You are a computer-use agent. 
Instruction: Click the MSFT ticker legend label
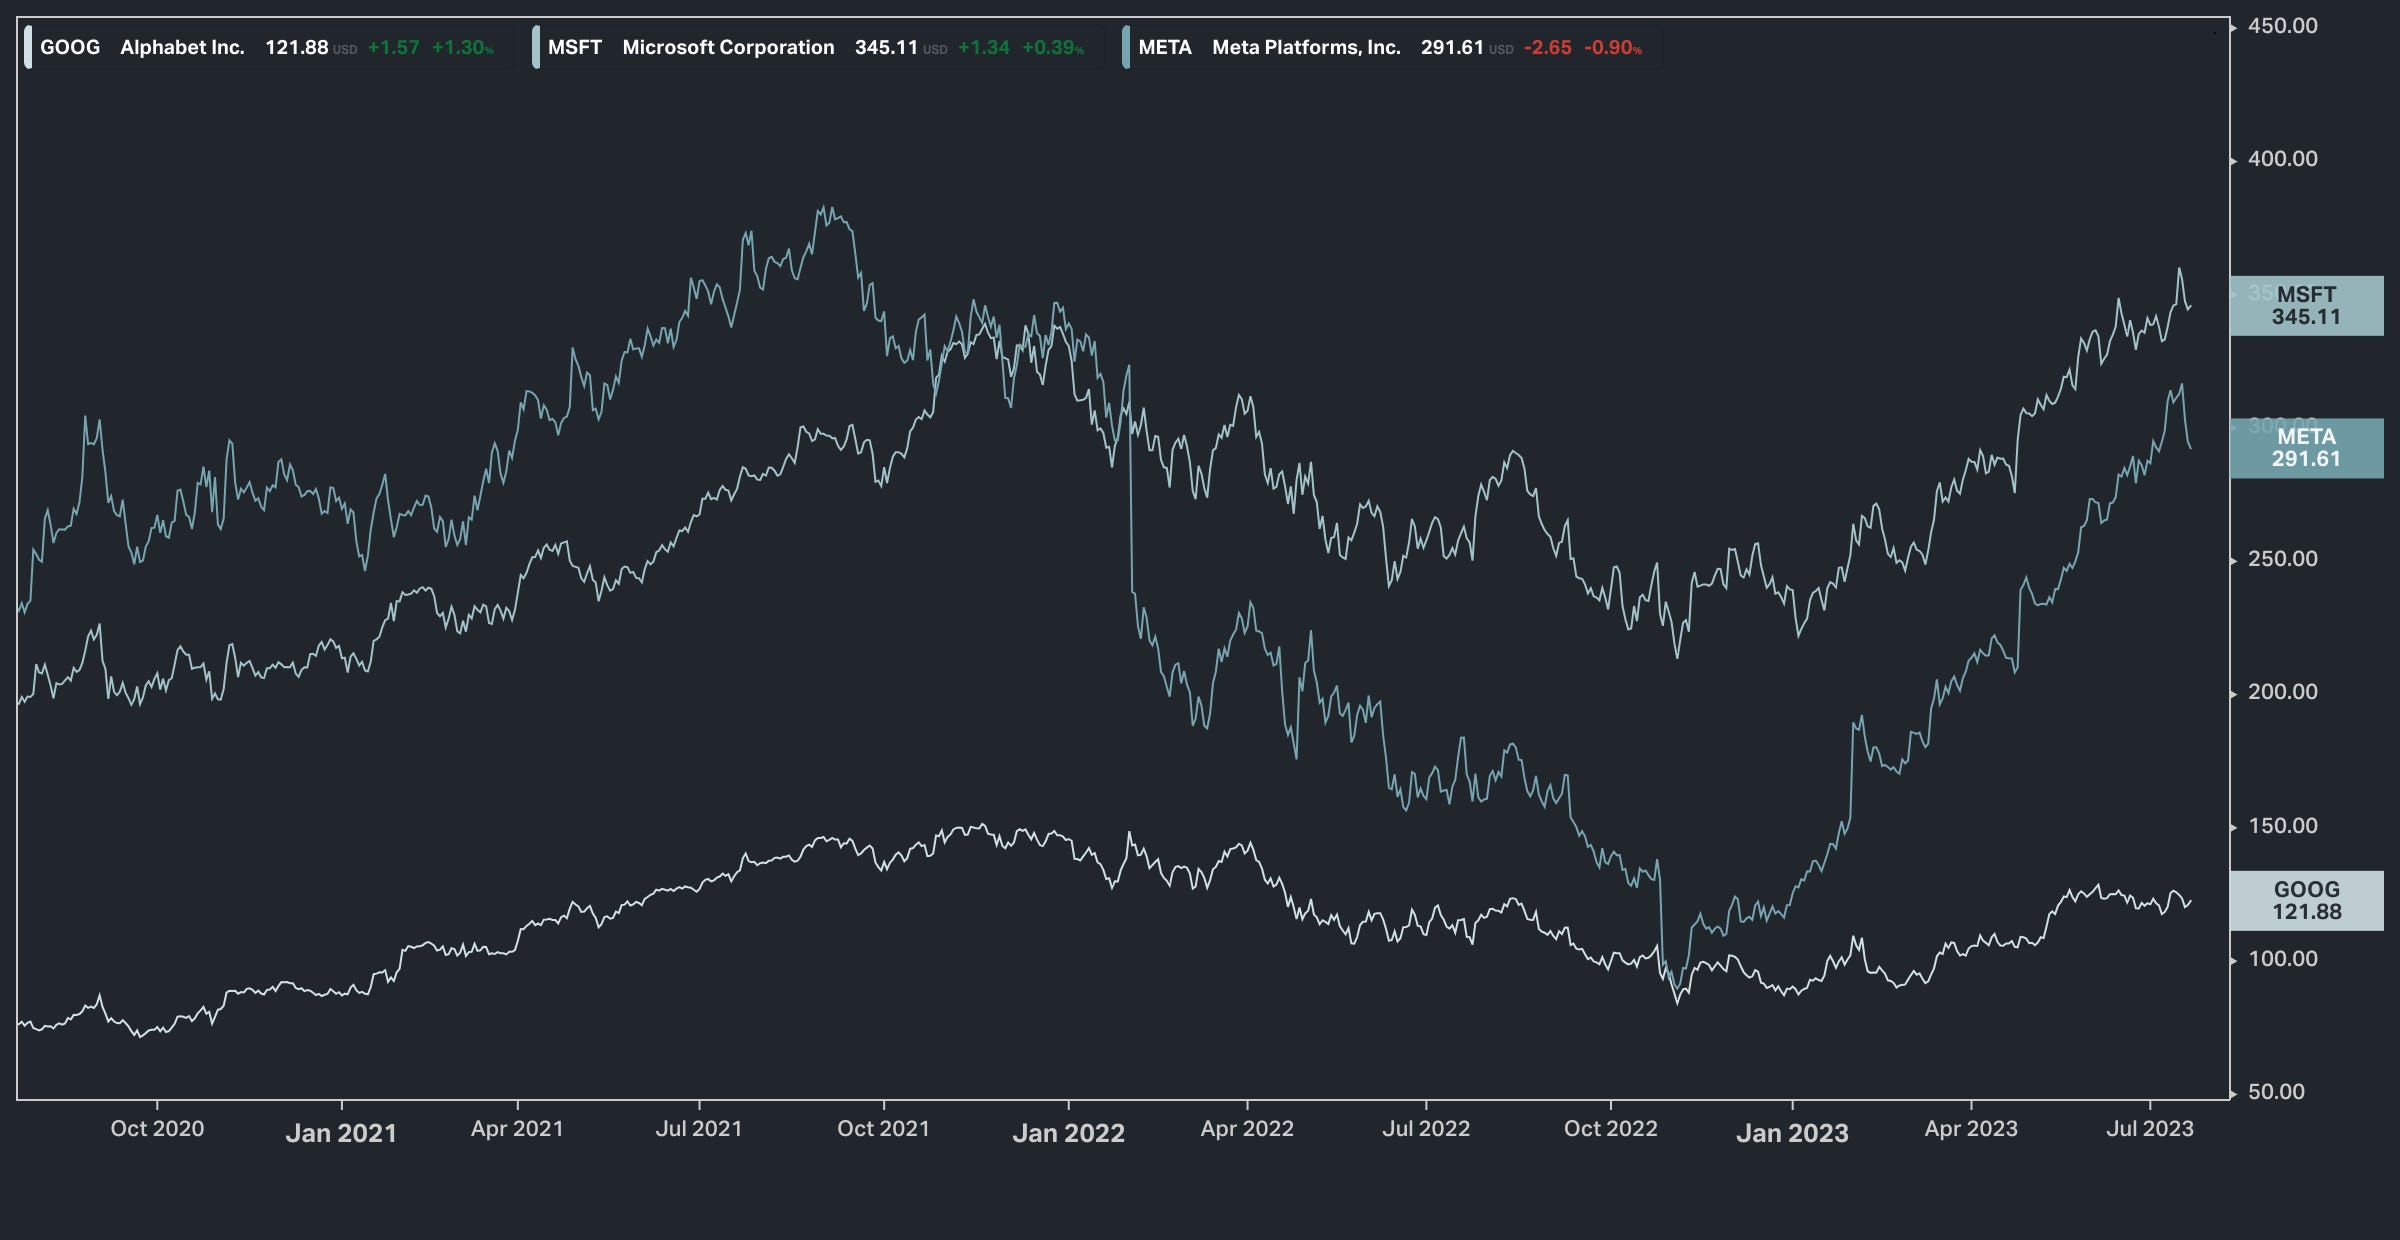point(575,47)
